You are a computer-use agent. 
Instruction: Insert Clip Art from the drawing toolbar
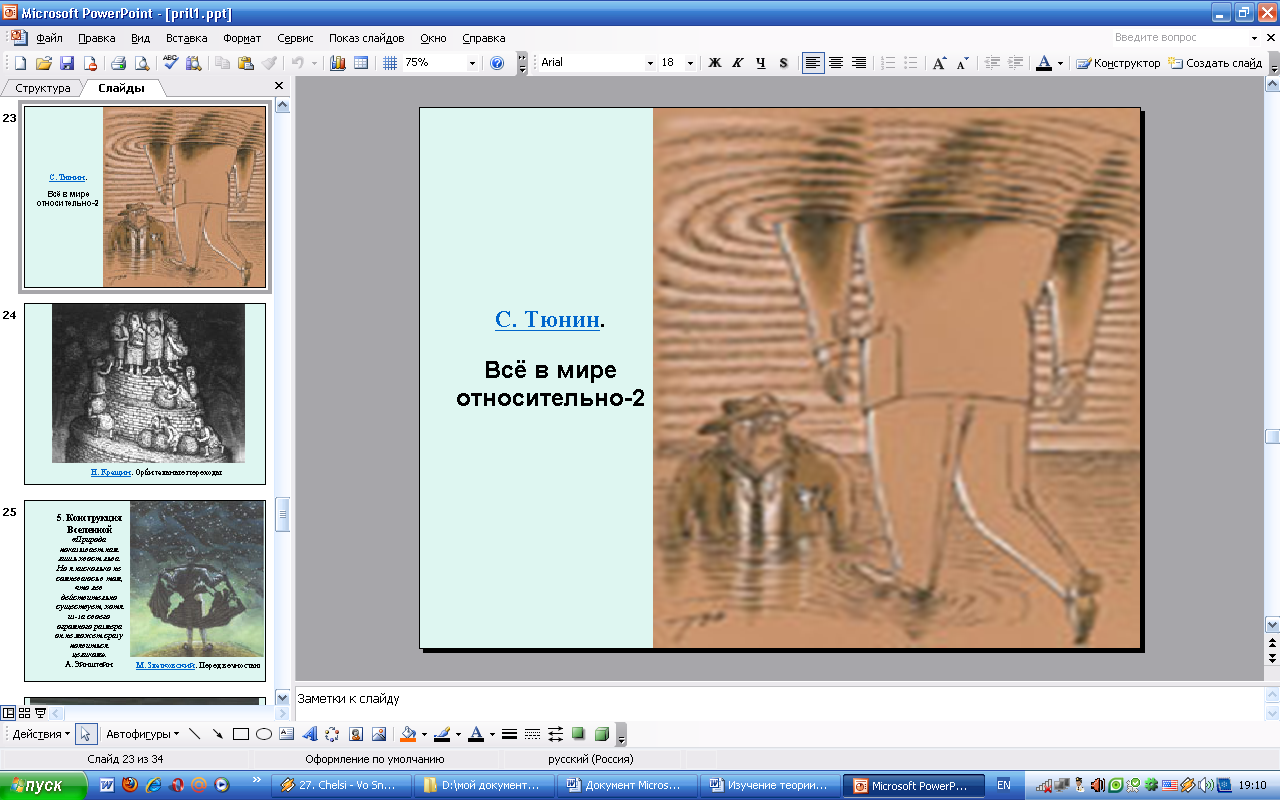(x=355, y=734)
